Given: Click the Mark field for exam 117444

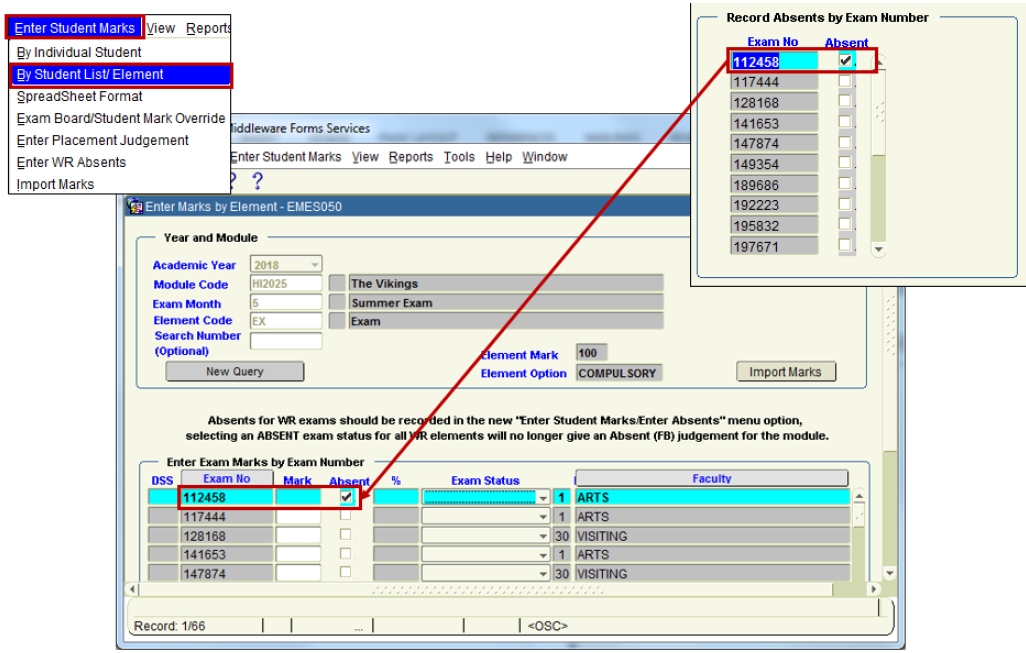Looking at the screenshot, I should coord(298,516).
